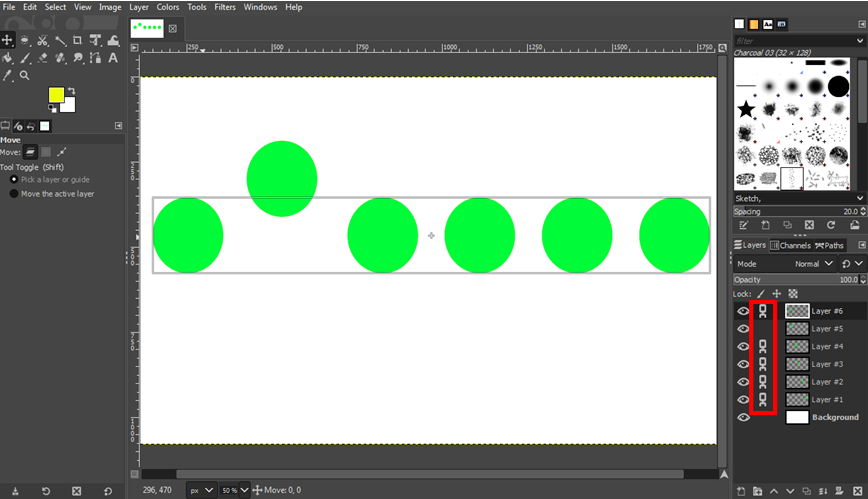
Task: Select the Unified Transform tool
Action: pos(95,40)
